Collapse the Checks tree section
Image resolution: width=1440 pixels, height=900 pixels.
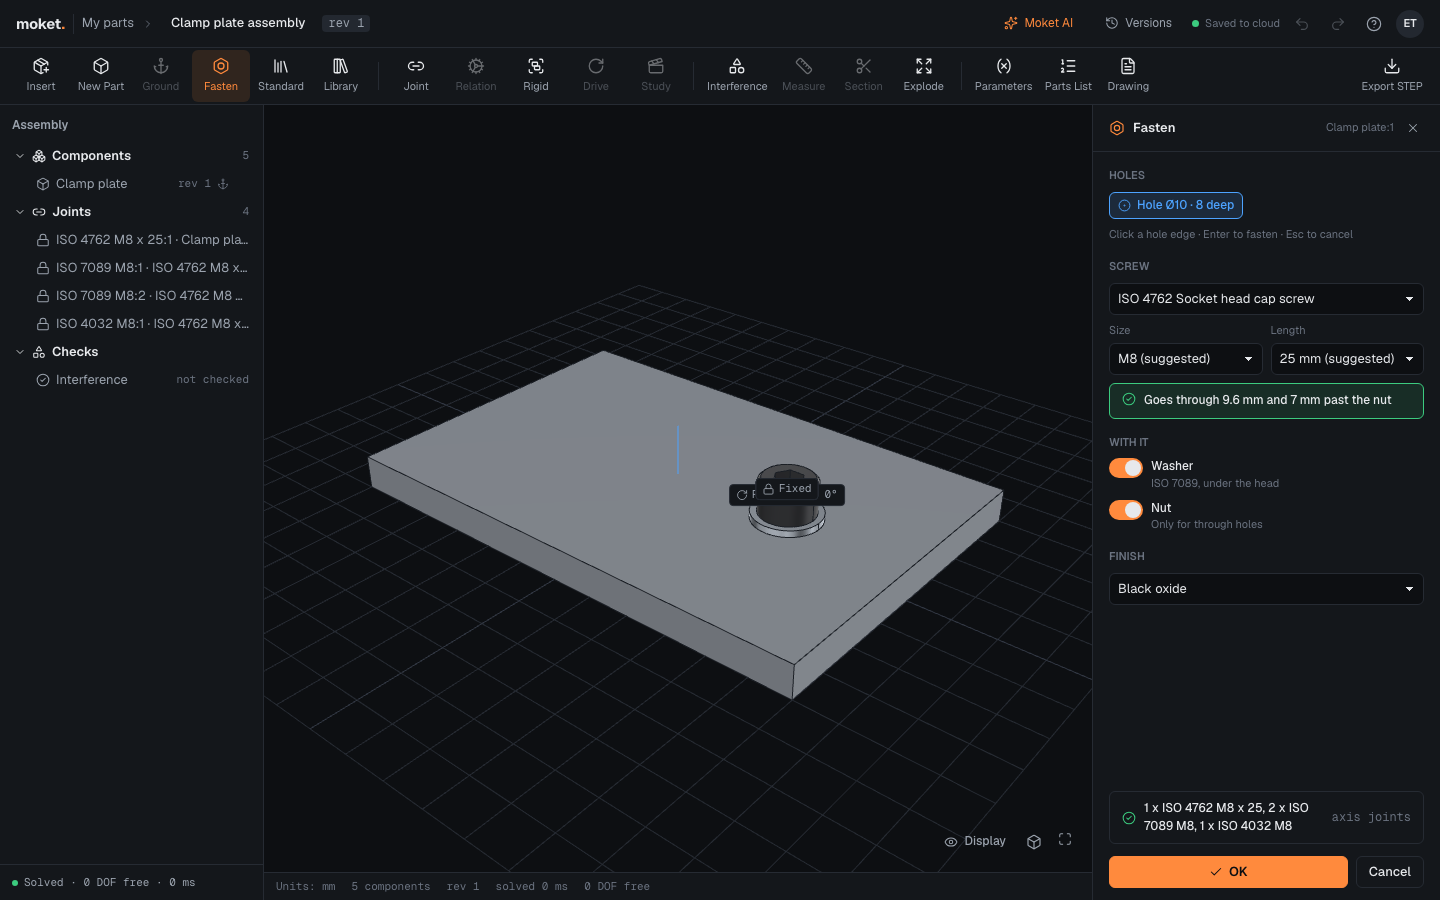pos(20,352)
